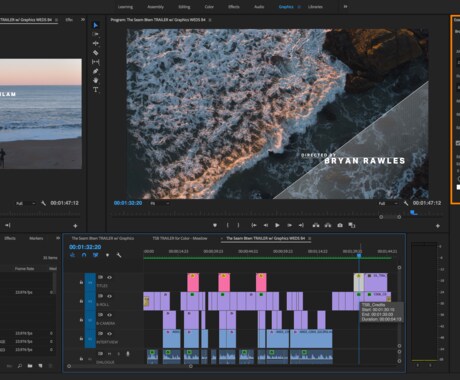Toggle visibility eye of B-ROLL track

point(109,296)
